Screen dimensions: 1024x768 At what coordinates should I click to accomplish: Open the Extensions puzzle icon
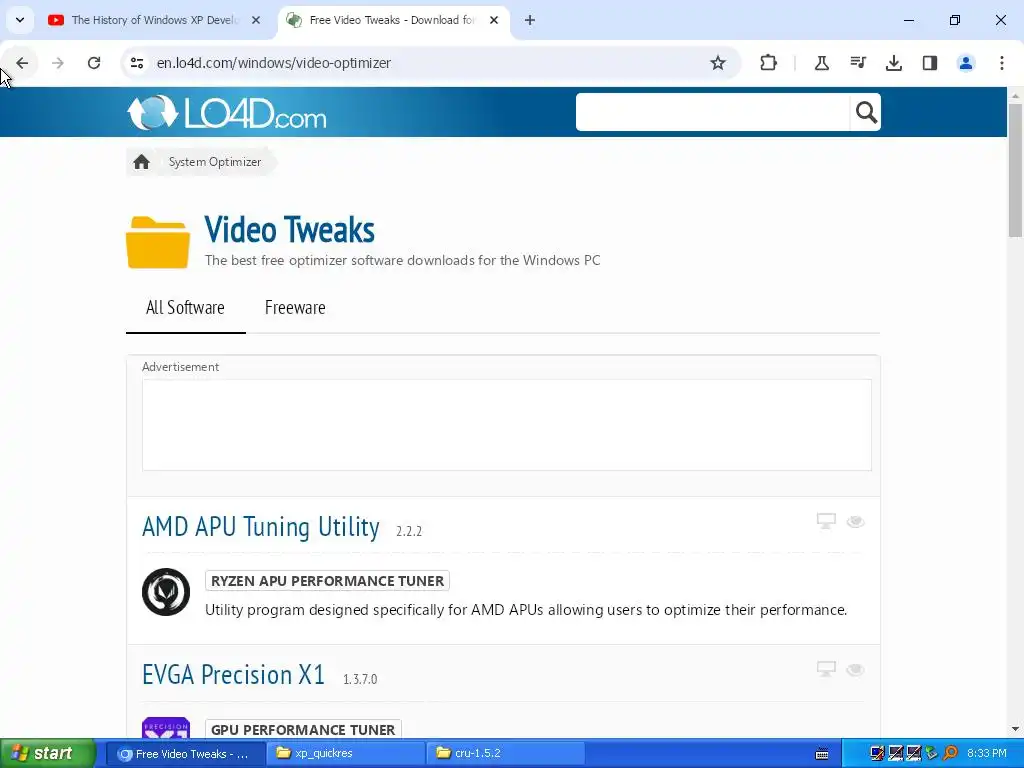click(x=769, y=63)
